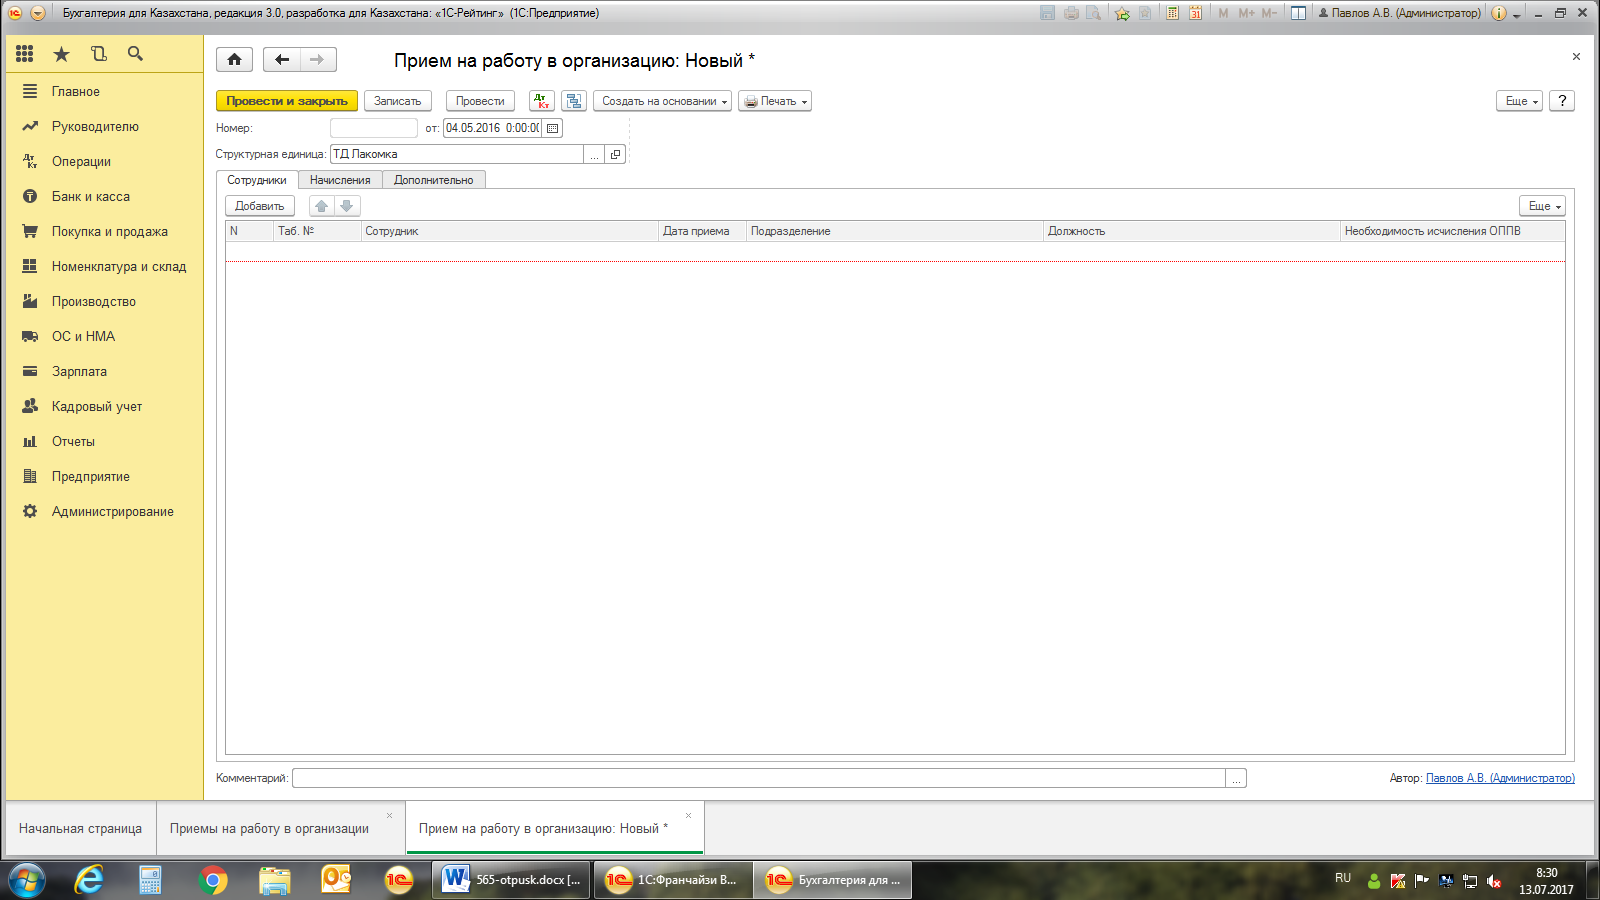Open the top toolbar Еще menu
1600x900 pixels.
(x=1520, y=101)
